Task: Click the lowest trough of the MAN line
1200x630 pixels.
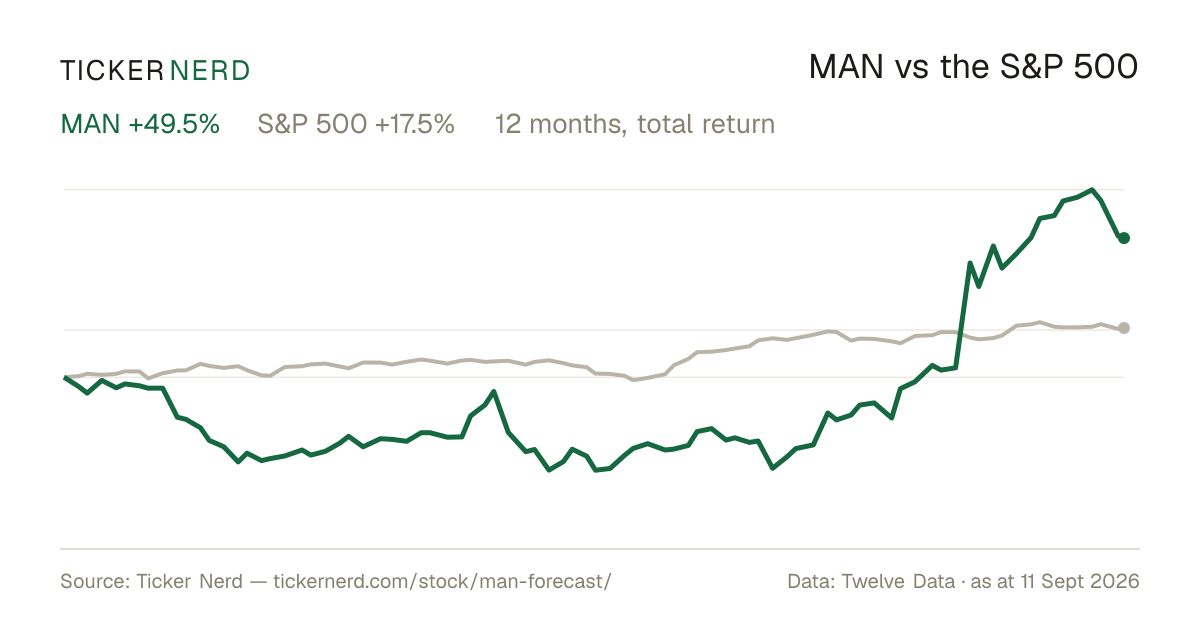Action: pyautogui.click(x=596, y=470)
